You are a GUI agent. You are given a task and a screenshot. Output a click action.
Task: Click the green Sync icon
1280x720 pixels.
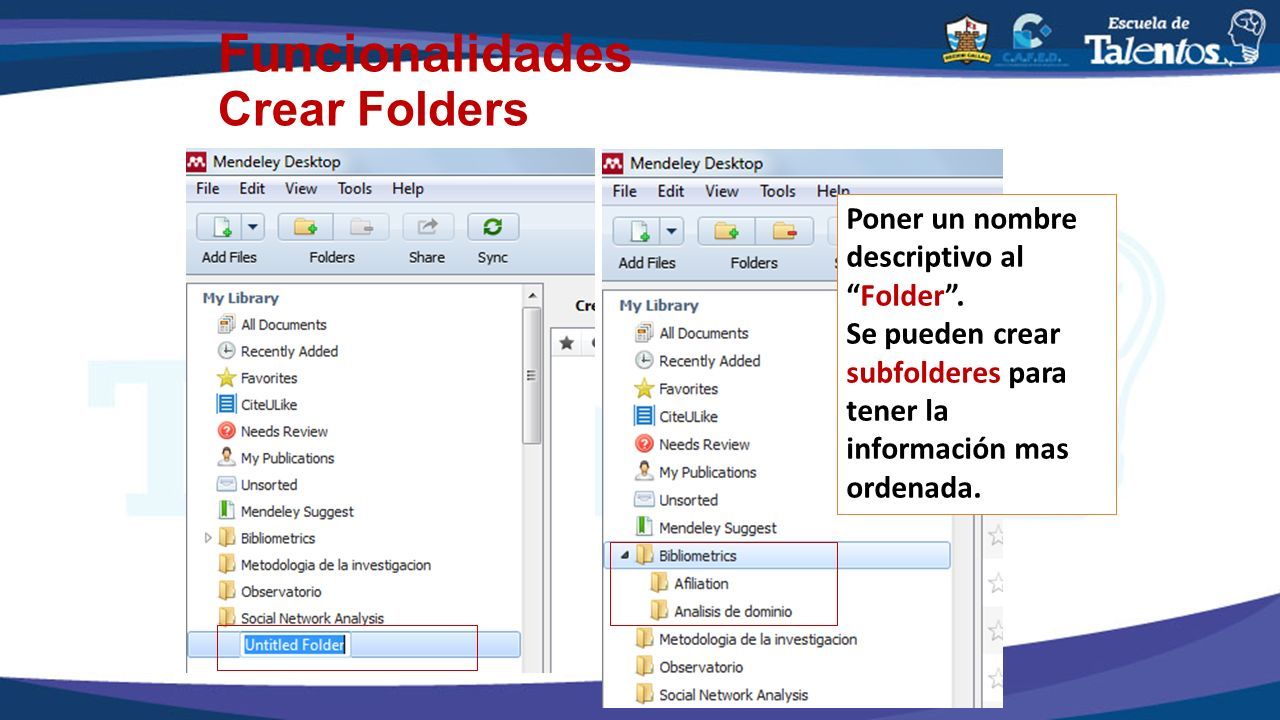(492, 227)
